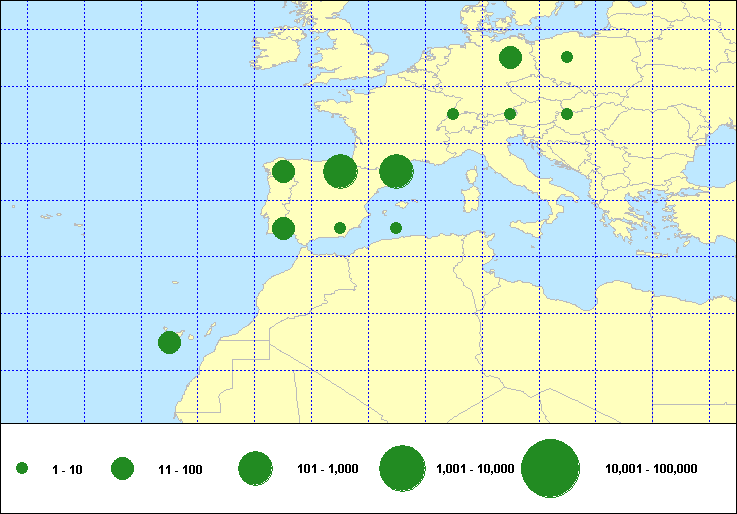The height and width of the screenshot is (514, 737).
Task: Click the small dot over Austria
Action: pyautogui.click(x=510, y=114)
